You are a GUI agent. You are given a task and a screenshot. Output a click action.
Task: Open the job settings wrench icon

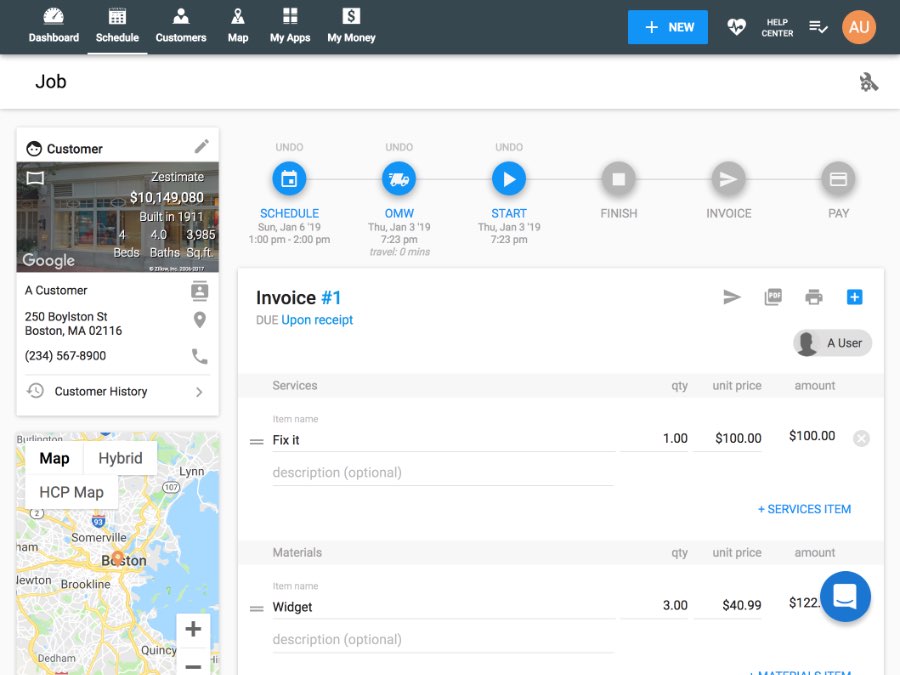tap(868, 81)
